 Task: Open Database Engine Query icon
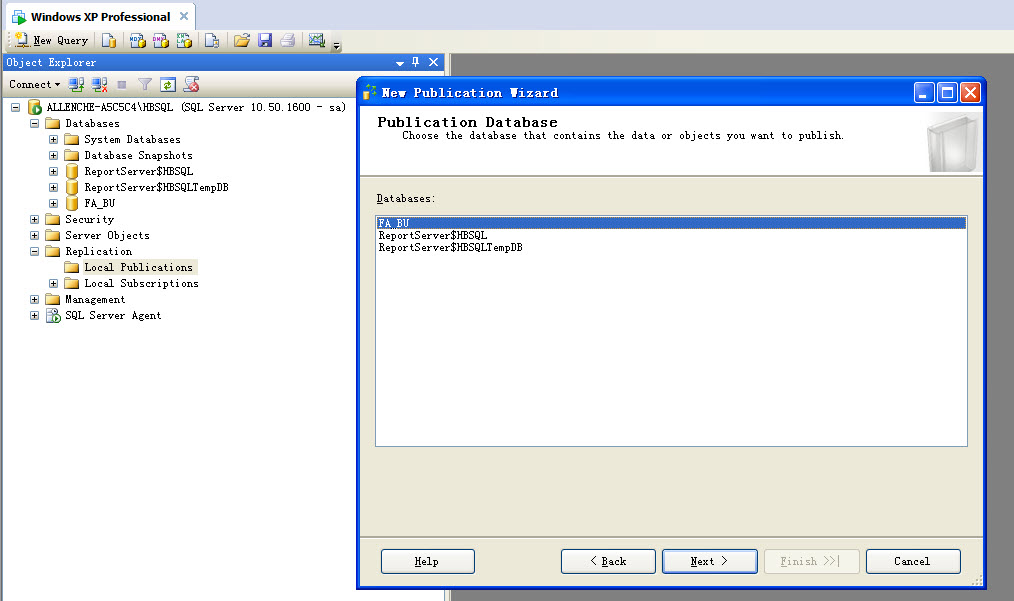(109, 40)
